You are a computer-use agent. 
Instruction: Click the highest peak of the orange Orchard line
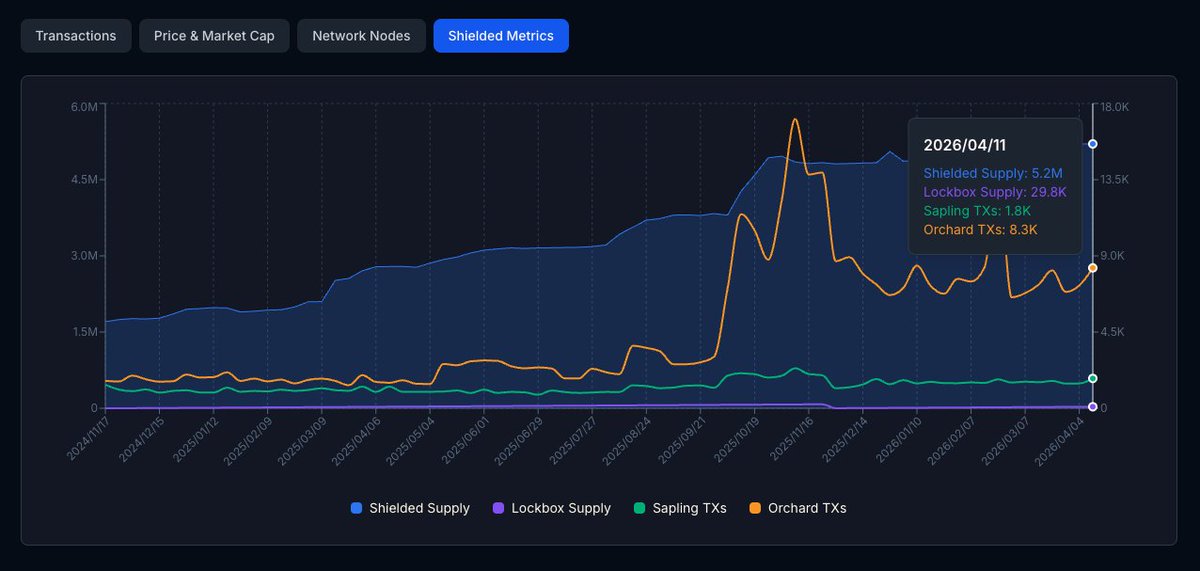tap(795, 120)
